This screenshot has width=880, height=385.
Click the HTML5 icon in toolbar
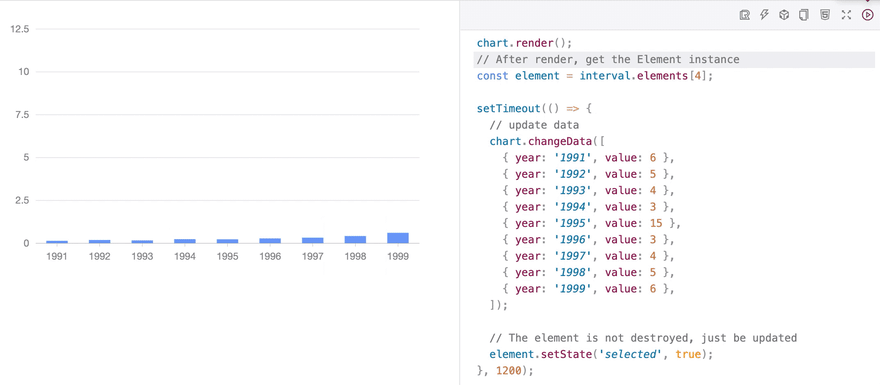(824, 15)
